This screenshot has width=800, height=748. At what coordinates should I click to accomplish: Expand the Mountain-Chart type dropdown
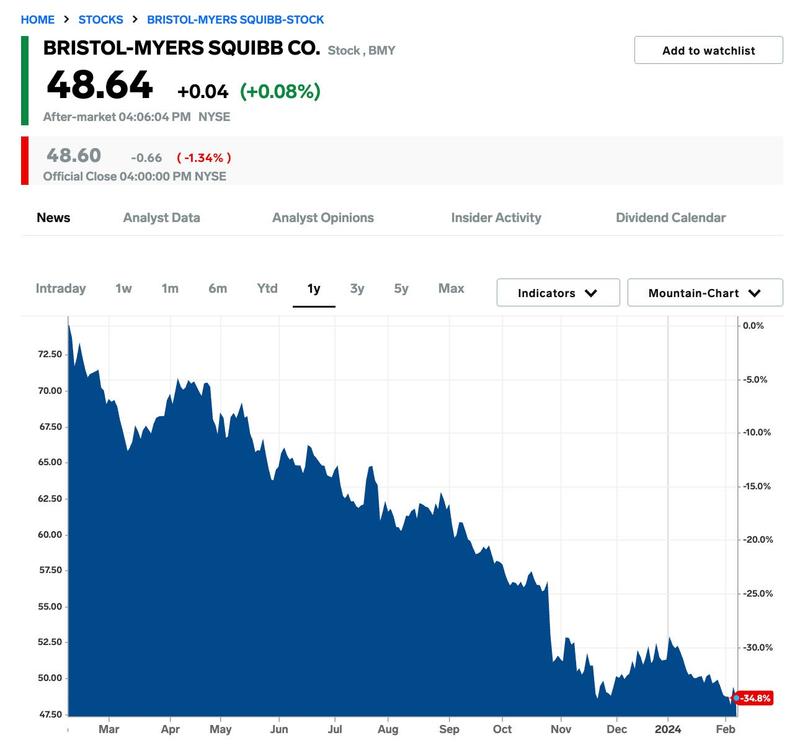[x=705, y=293]
